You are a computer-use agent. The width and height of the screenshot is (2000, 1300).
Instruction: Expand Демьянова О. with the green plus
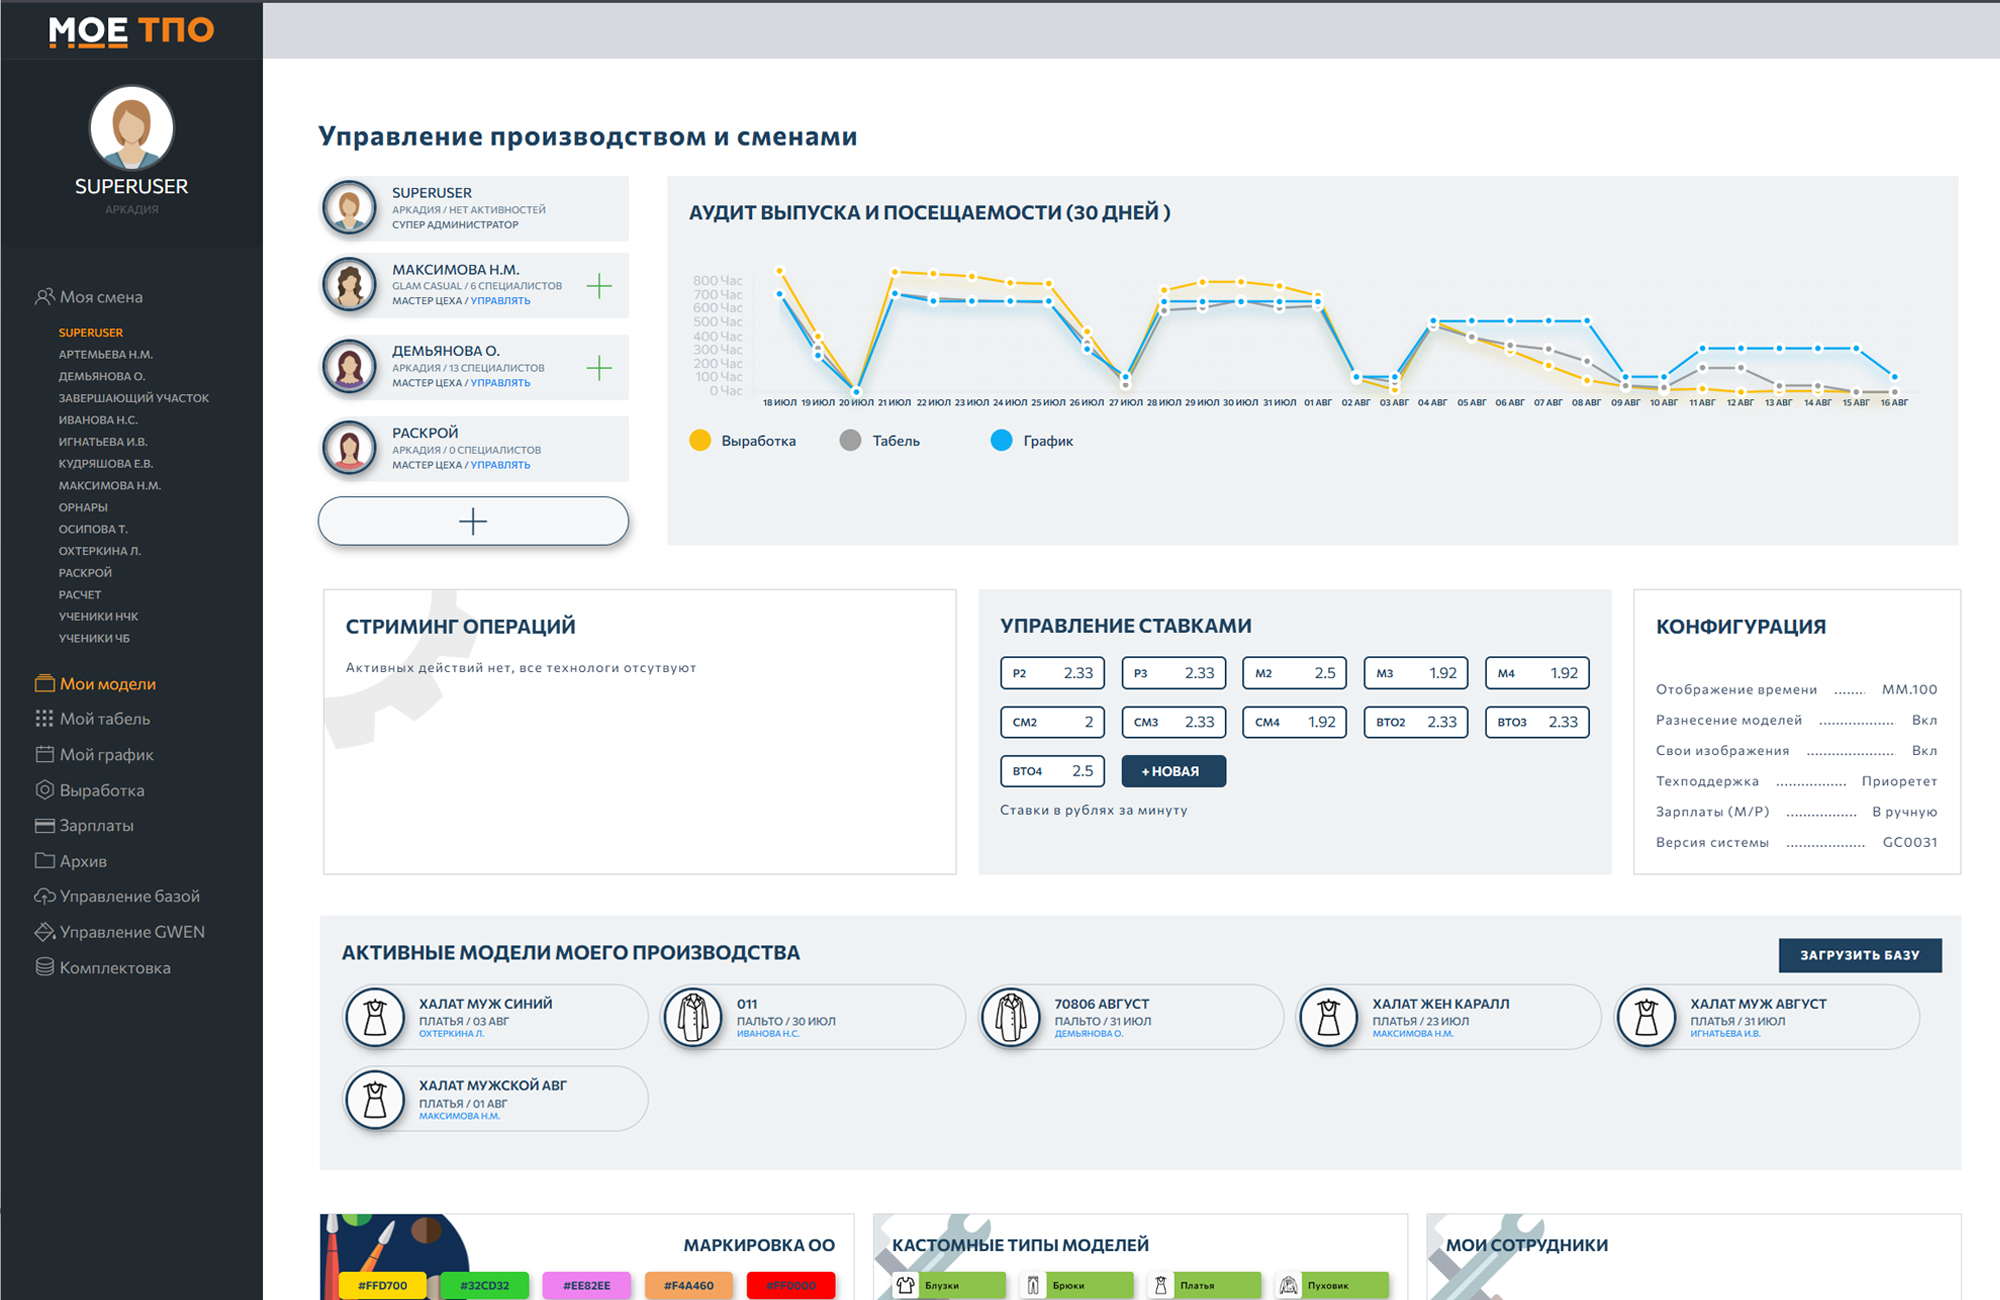tap(599, 368)
